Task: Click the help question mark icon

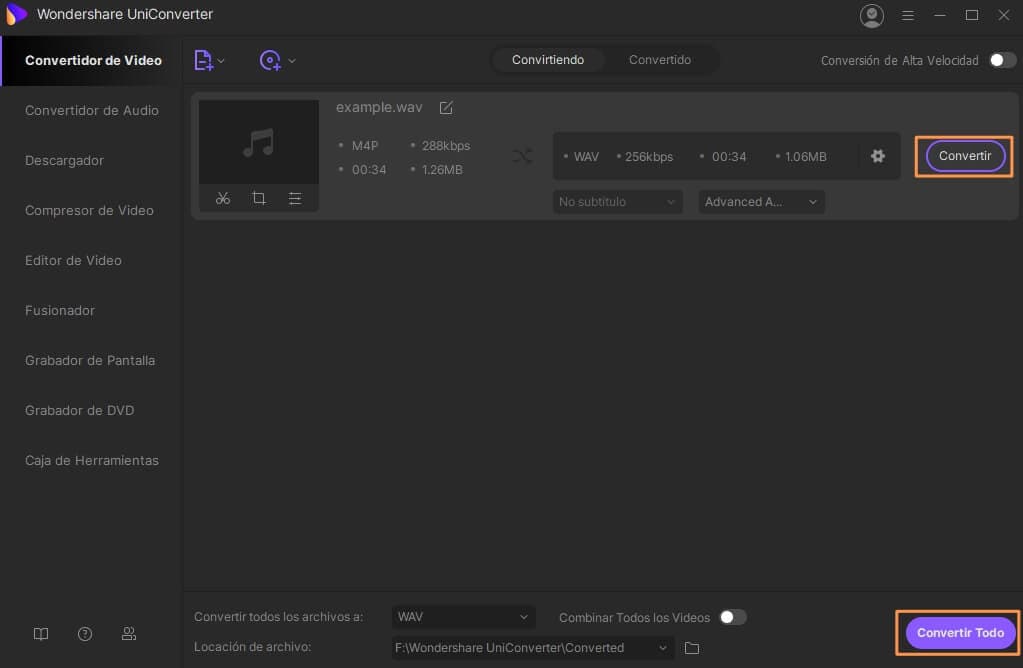Action: click(85, 634)
